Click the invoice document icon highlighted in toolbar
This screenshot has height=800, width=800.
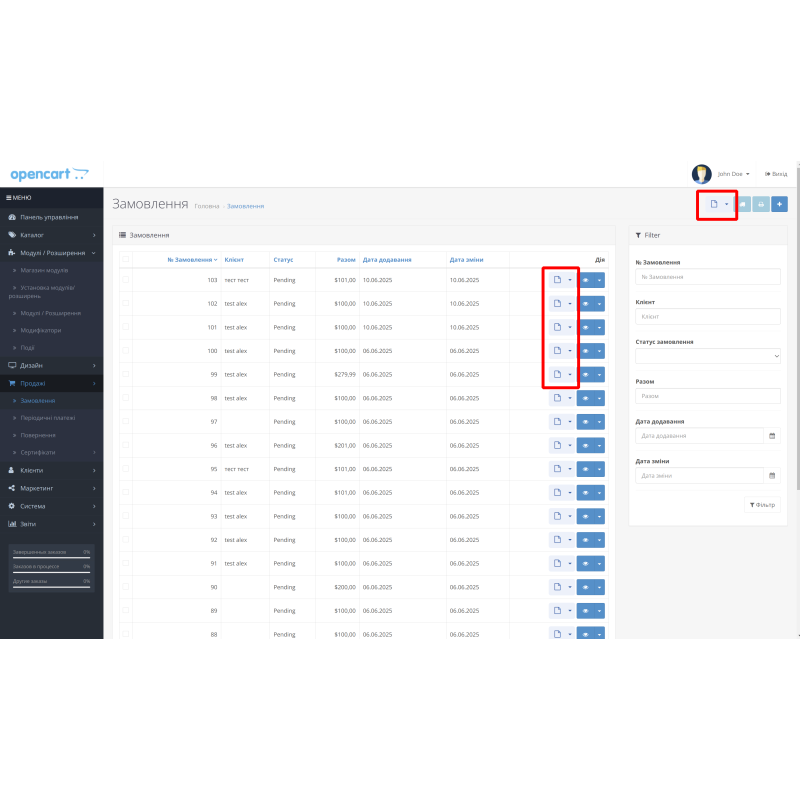[713, 204]
